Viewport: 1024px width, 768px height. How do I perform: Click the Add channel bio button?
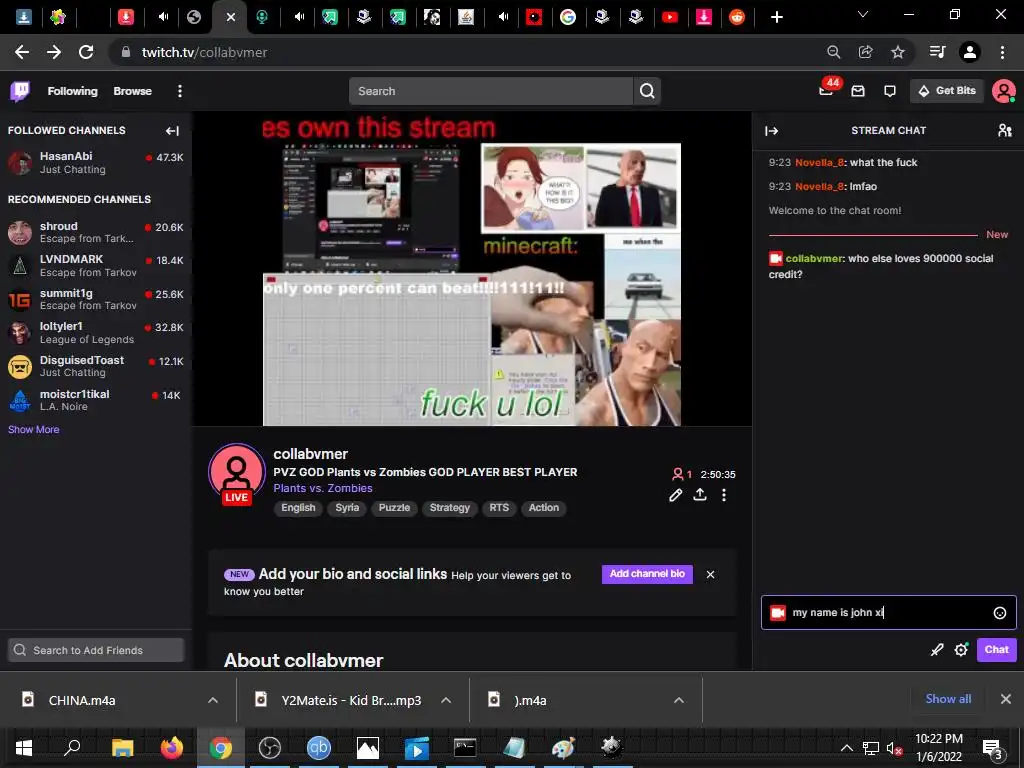tap(647, 574)
